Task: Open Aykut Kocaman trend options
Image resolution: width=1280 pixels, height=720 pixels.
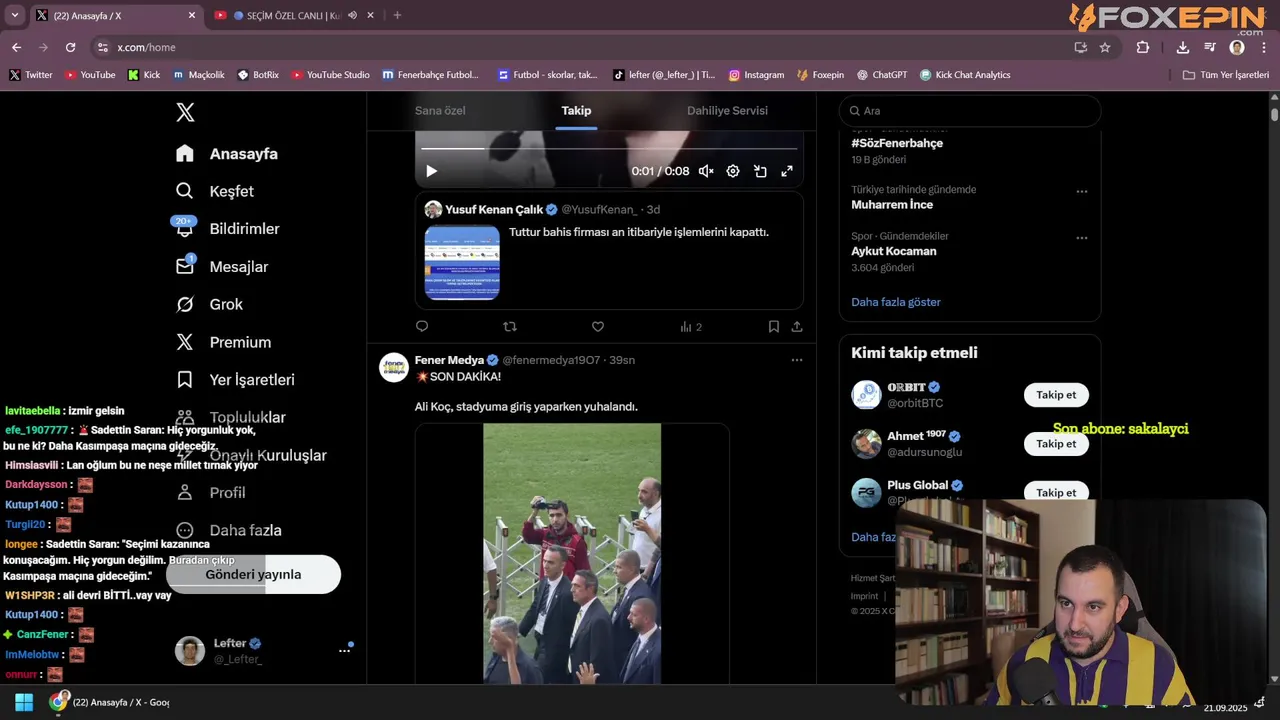Action: coord(1082,238)
